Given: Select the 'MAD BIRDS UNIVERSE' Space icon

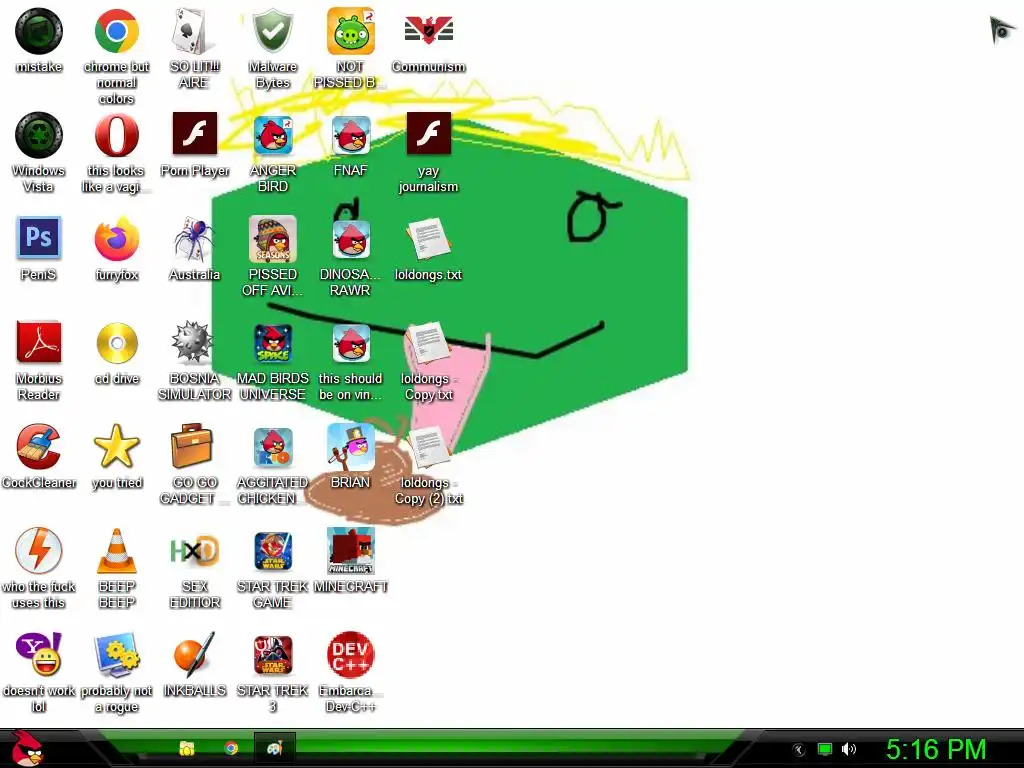Looking at the screenshot, I should tap(273, 344).
